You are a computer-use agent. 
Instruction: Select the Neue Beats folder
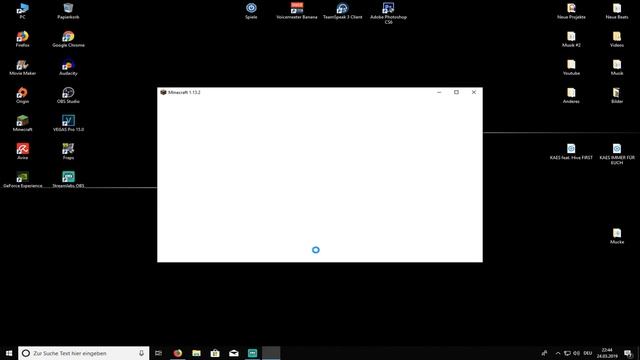(617, 11)
